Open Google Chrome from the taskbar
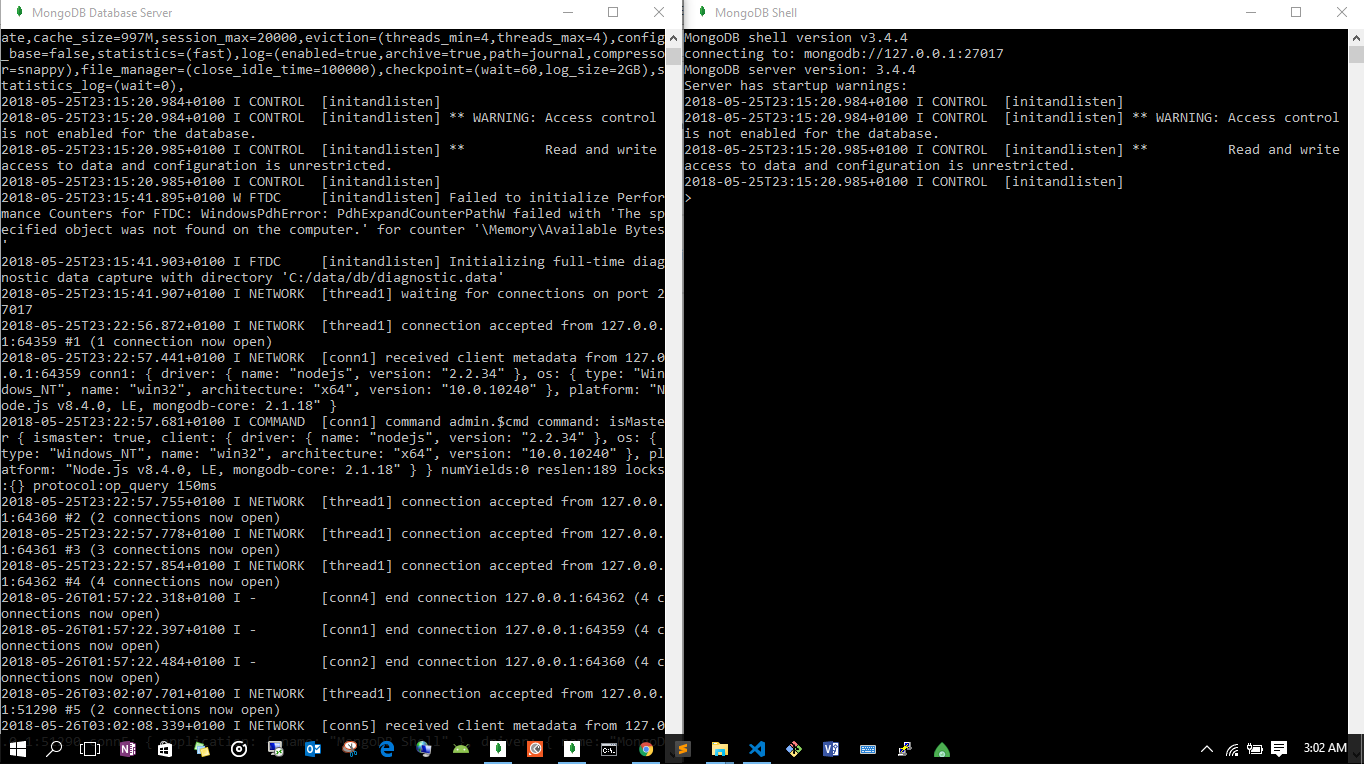The height and width of the screenshot is (764, 1364). tap(646, 749)
